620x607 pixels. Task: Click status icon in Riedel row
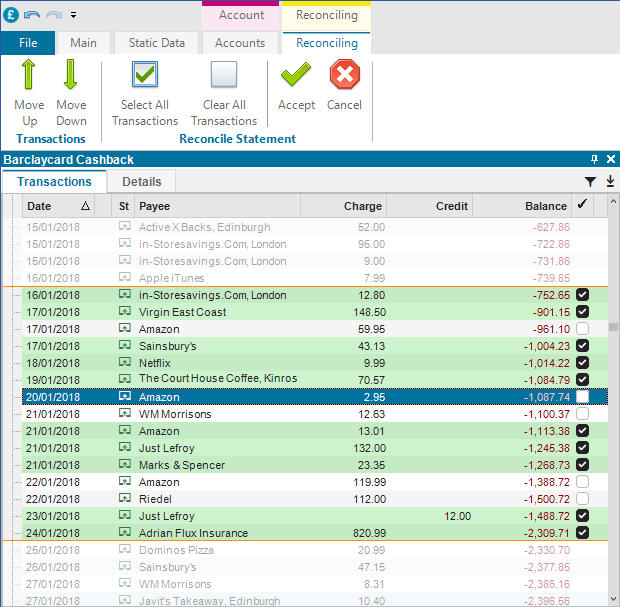[125, 498]
